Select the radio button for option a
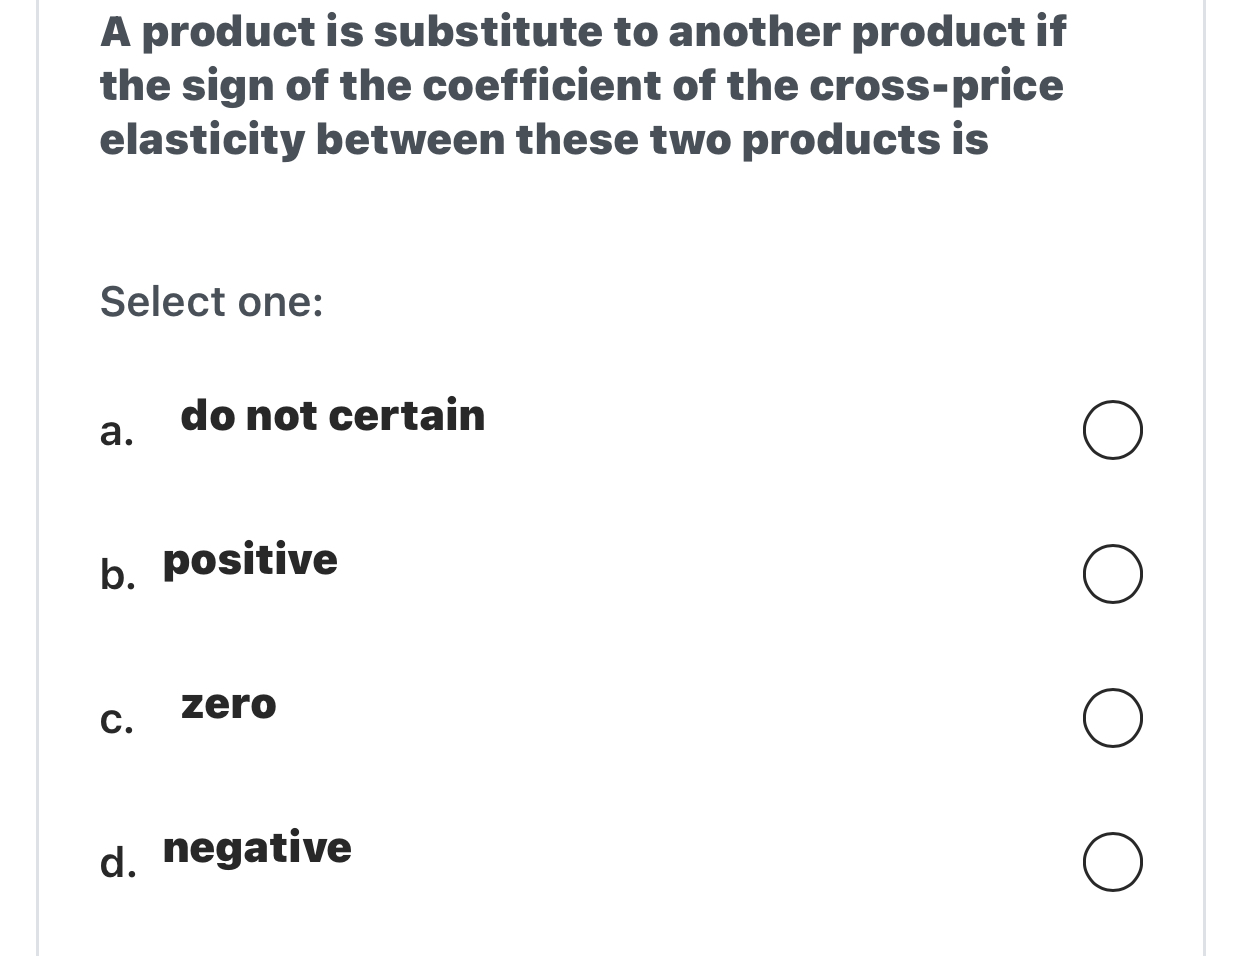The width and height of the screenshot is (1242, 956). click(x=1113, y=430)
